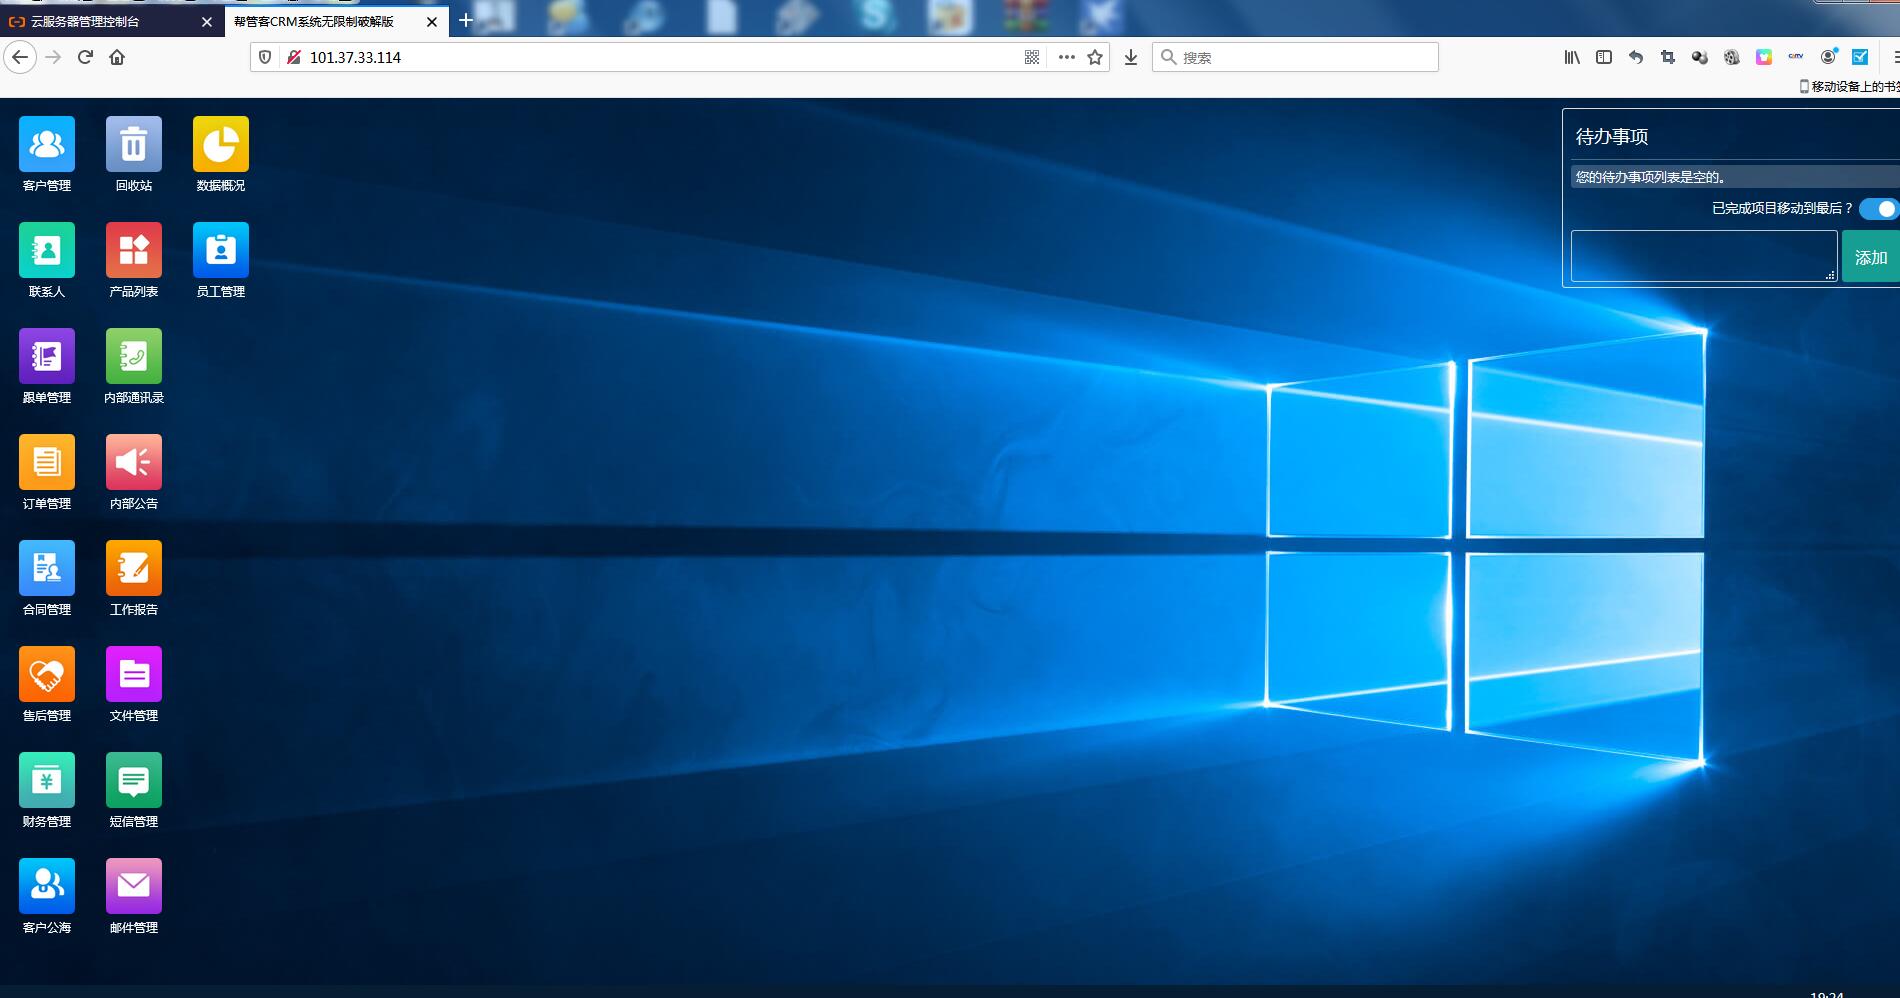1900x998 pixels.
Task: Open the 内部公告 internal announcement icon
Action: 133,463
